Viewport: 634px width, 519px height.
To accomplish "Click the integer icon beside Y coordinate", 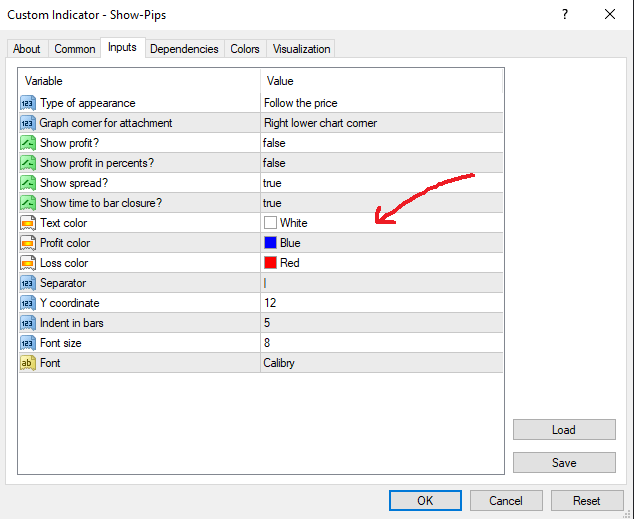I will pyautogui.click(x=28, y=303).
